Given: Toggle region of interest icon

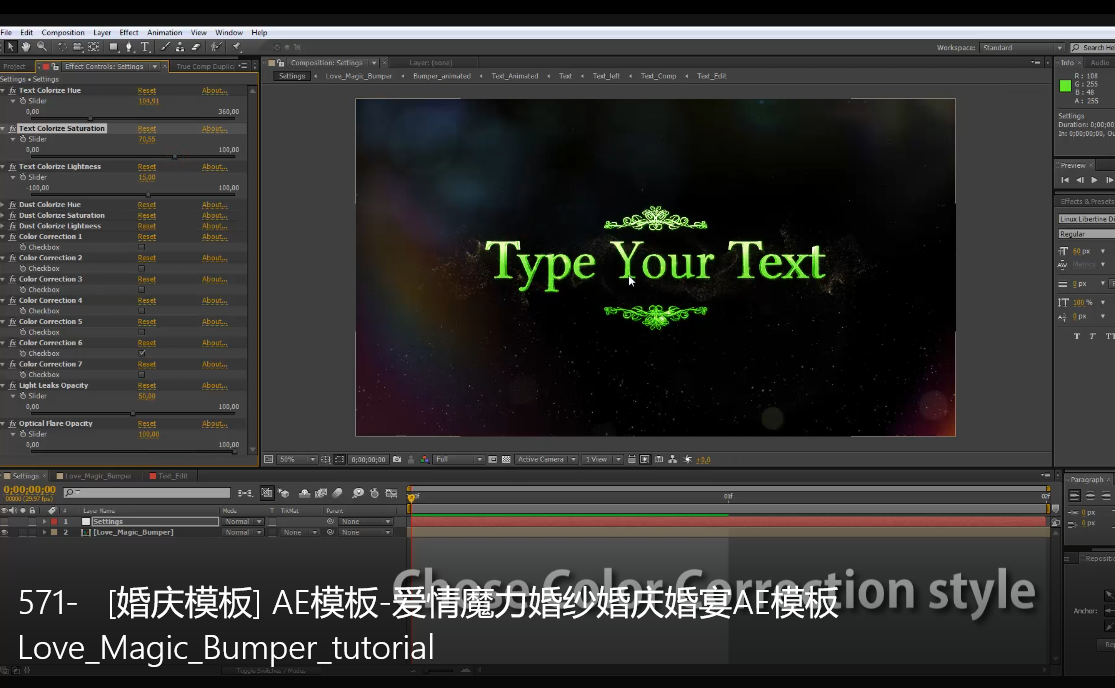Looking at the screenshot, I should 493,459.
